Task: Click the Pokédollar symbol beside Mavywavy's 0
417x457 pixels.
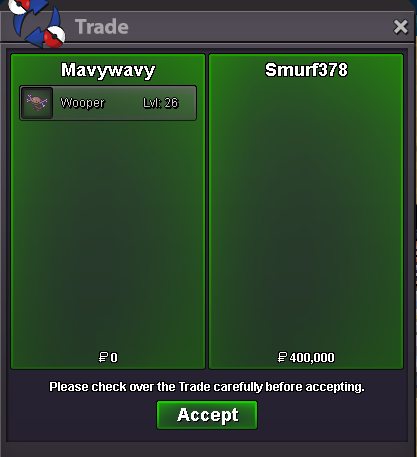Action: [x=103, y=357]
